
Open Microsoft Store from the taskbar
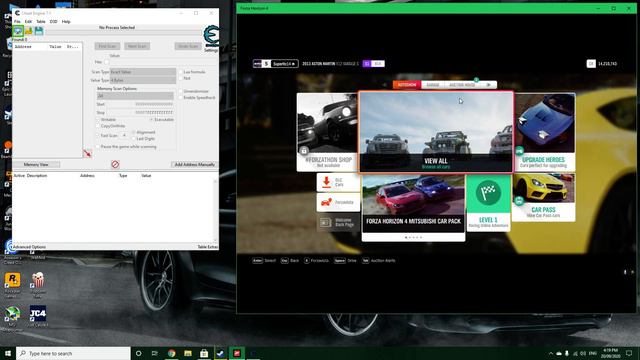click(x=204, y=353)
